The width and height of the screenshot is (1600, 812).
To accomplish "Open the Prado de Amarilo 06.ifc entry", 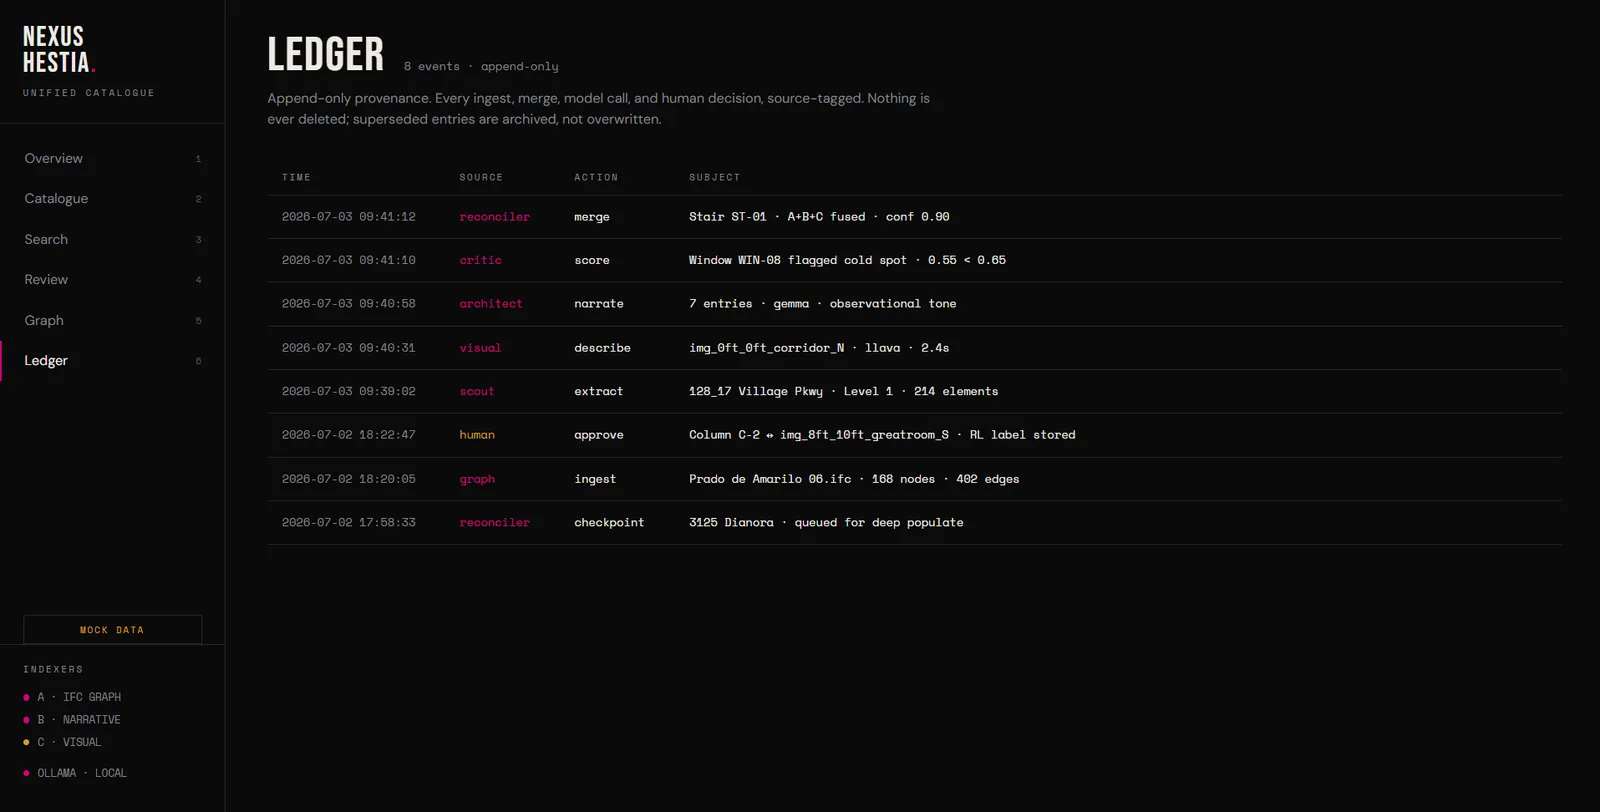I will pyautogui.click(x=854, y=479).
